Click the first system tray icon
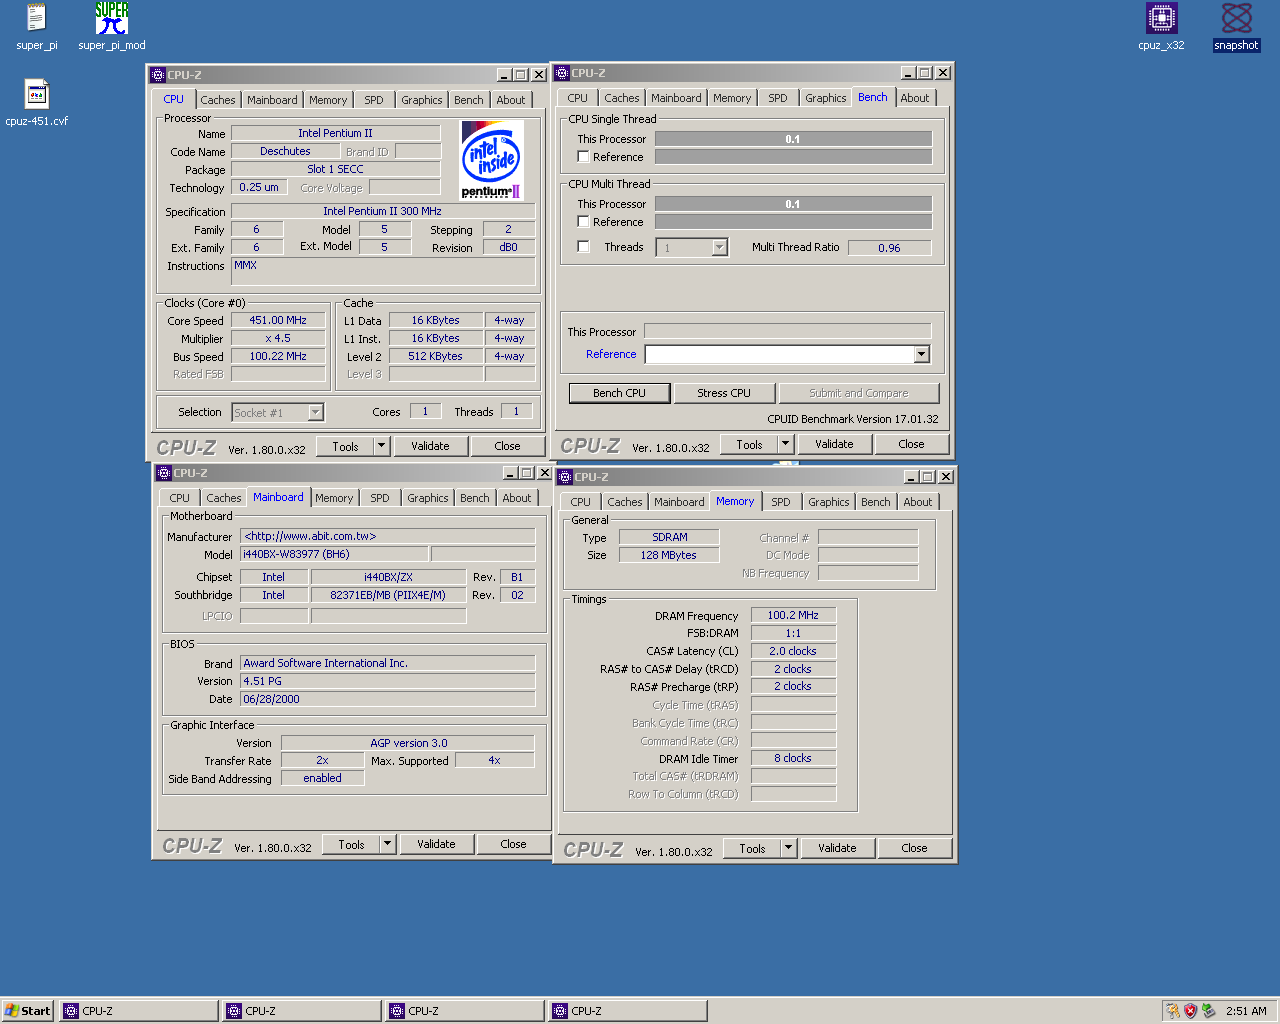The height and width of the screenshot is (1024, 1280). pyautogui.click(x=1172, y=1011)
